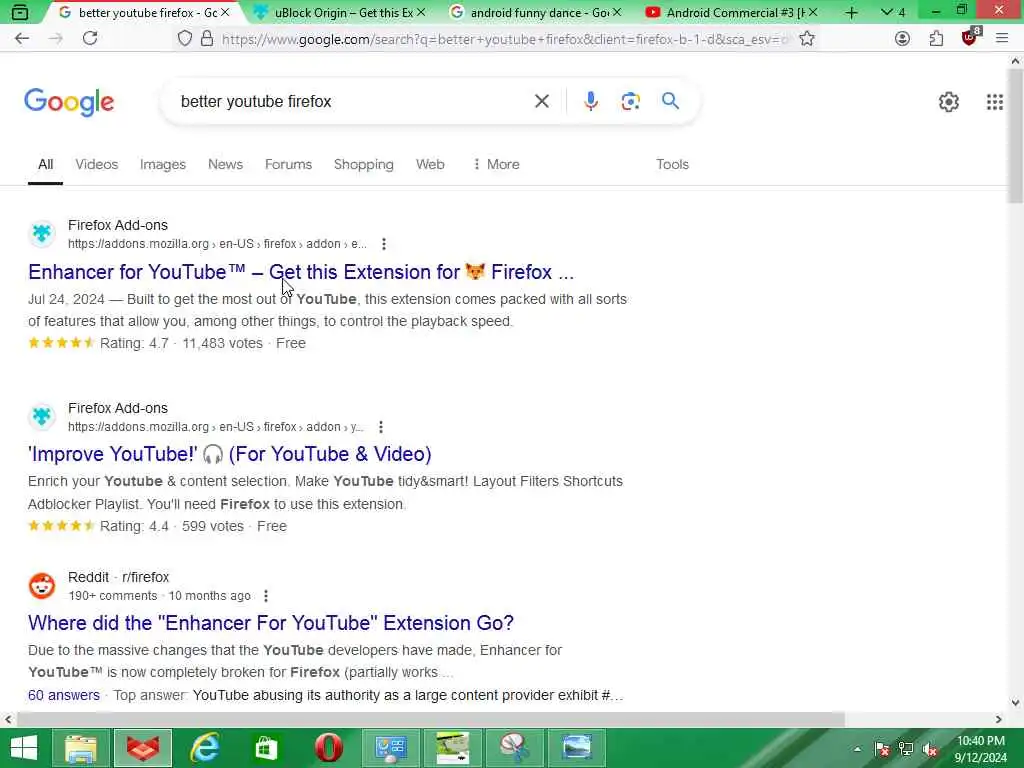
Task: Open options dots for the Reddit result
Action: [x=266, y=596]
